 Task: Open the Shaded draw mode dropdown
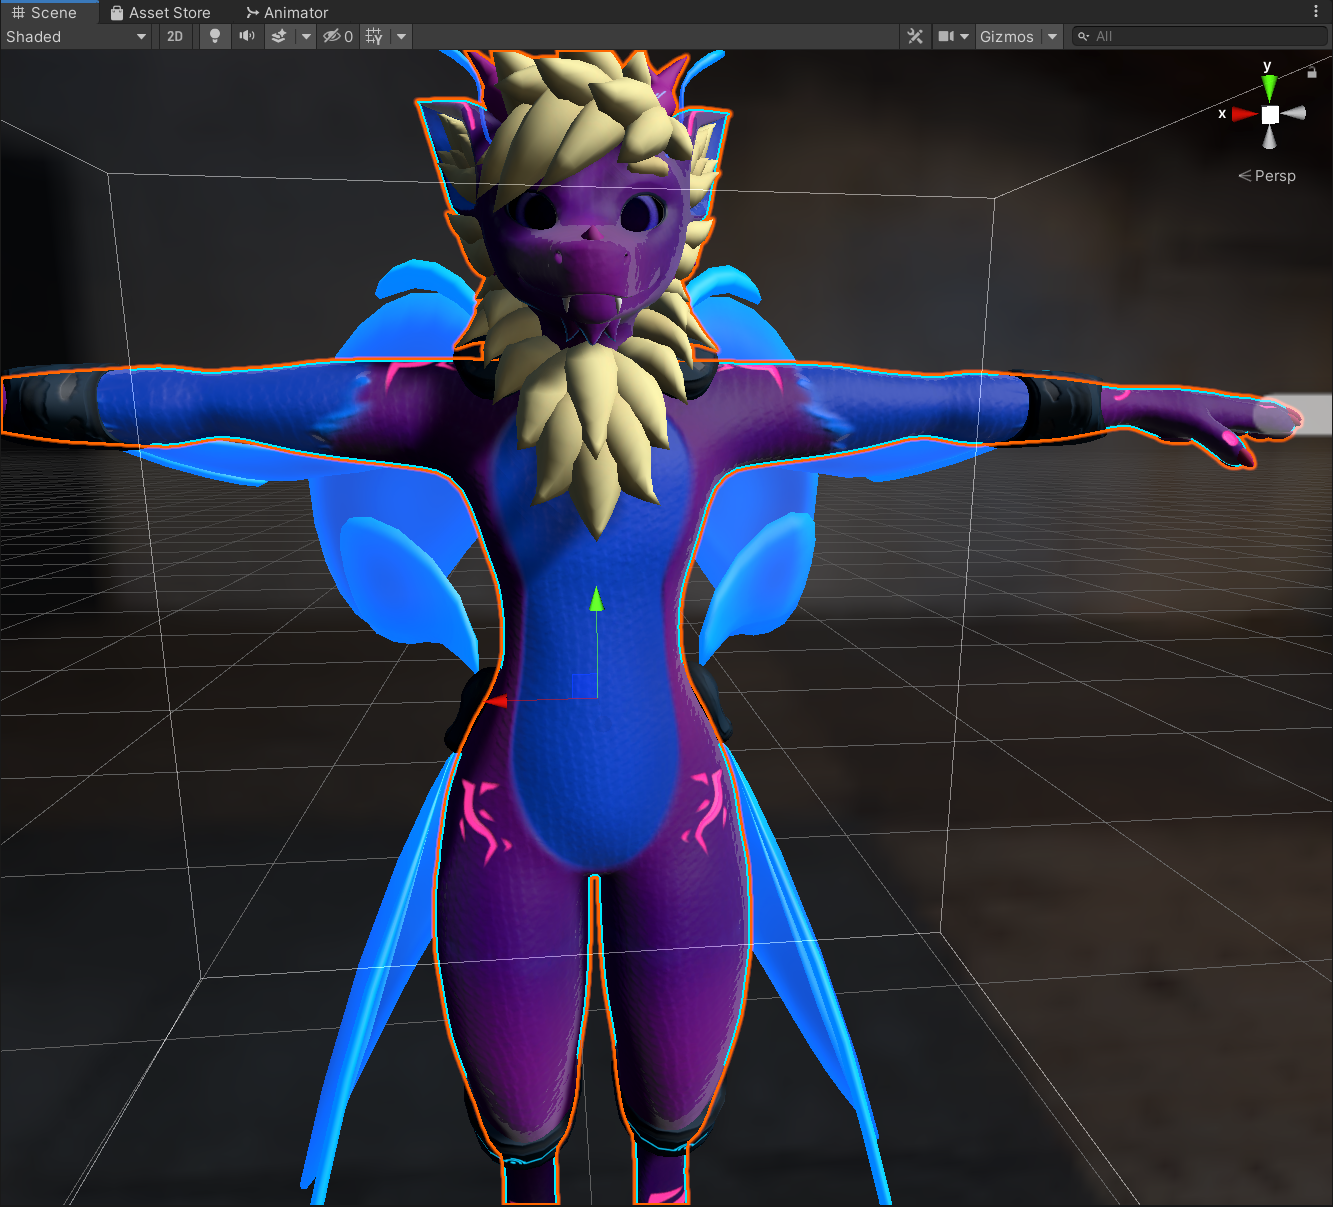point(76,36)
